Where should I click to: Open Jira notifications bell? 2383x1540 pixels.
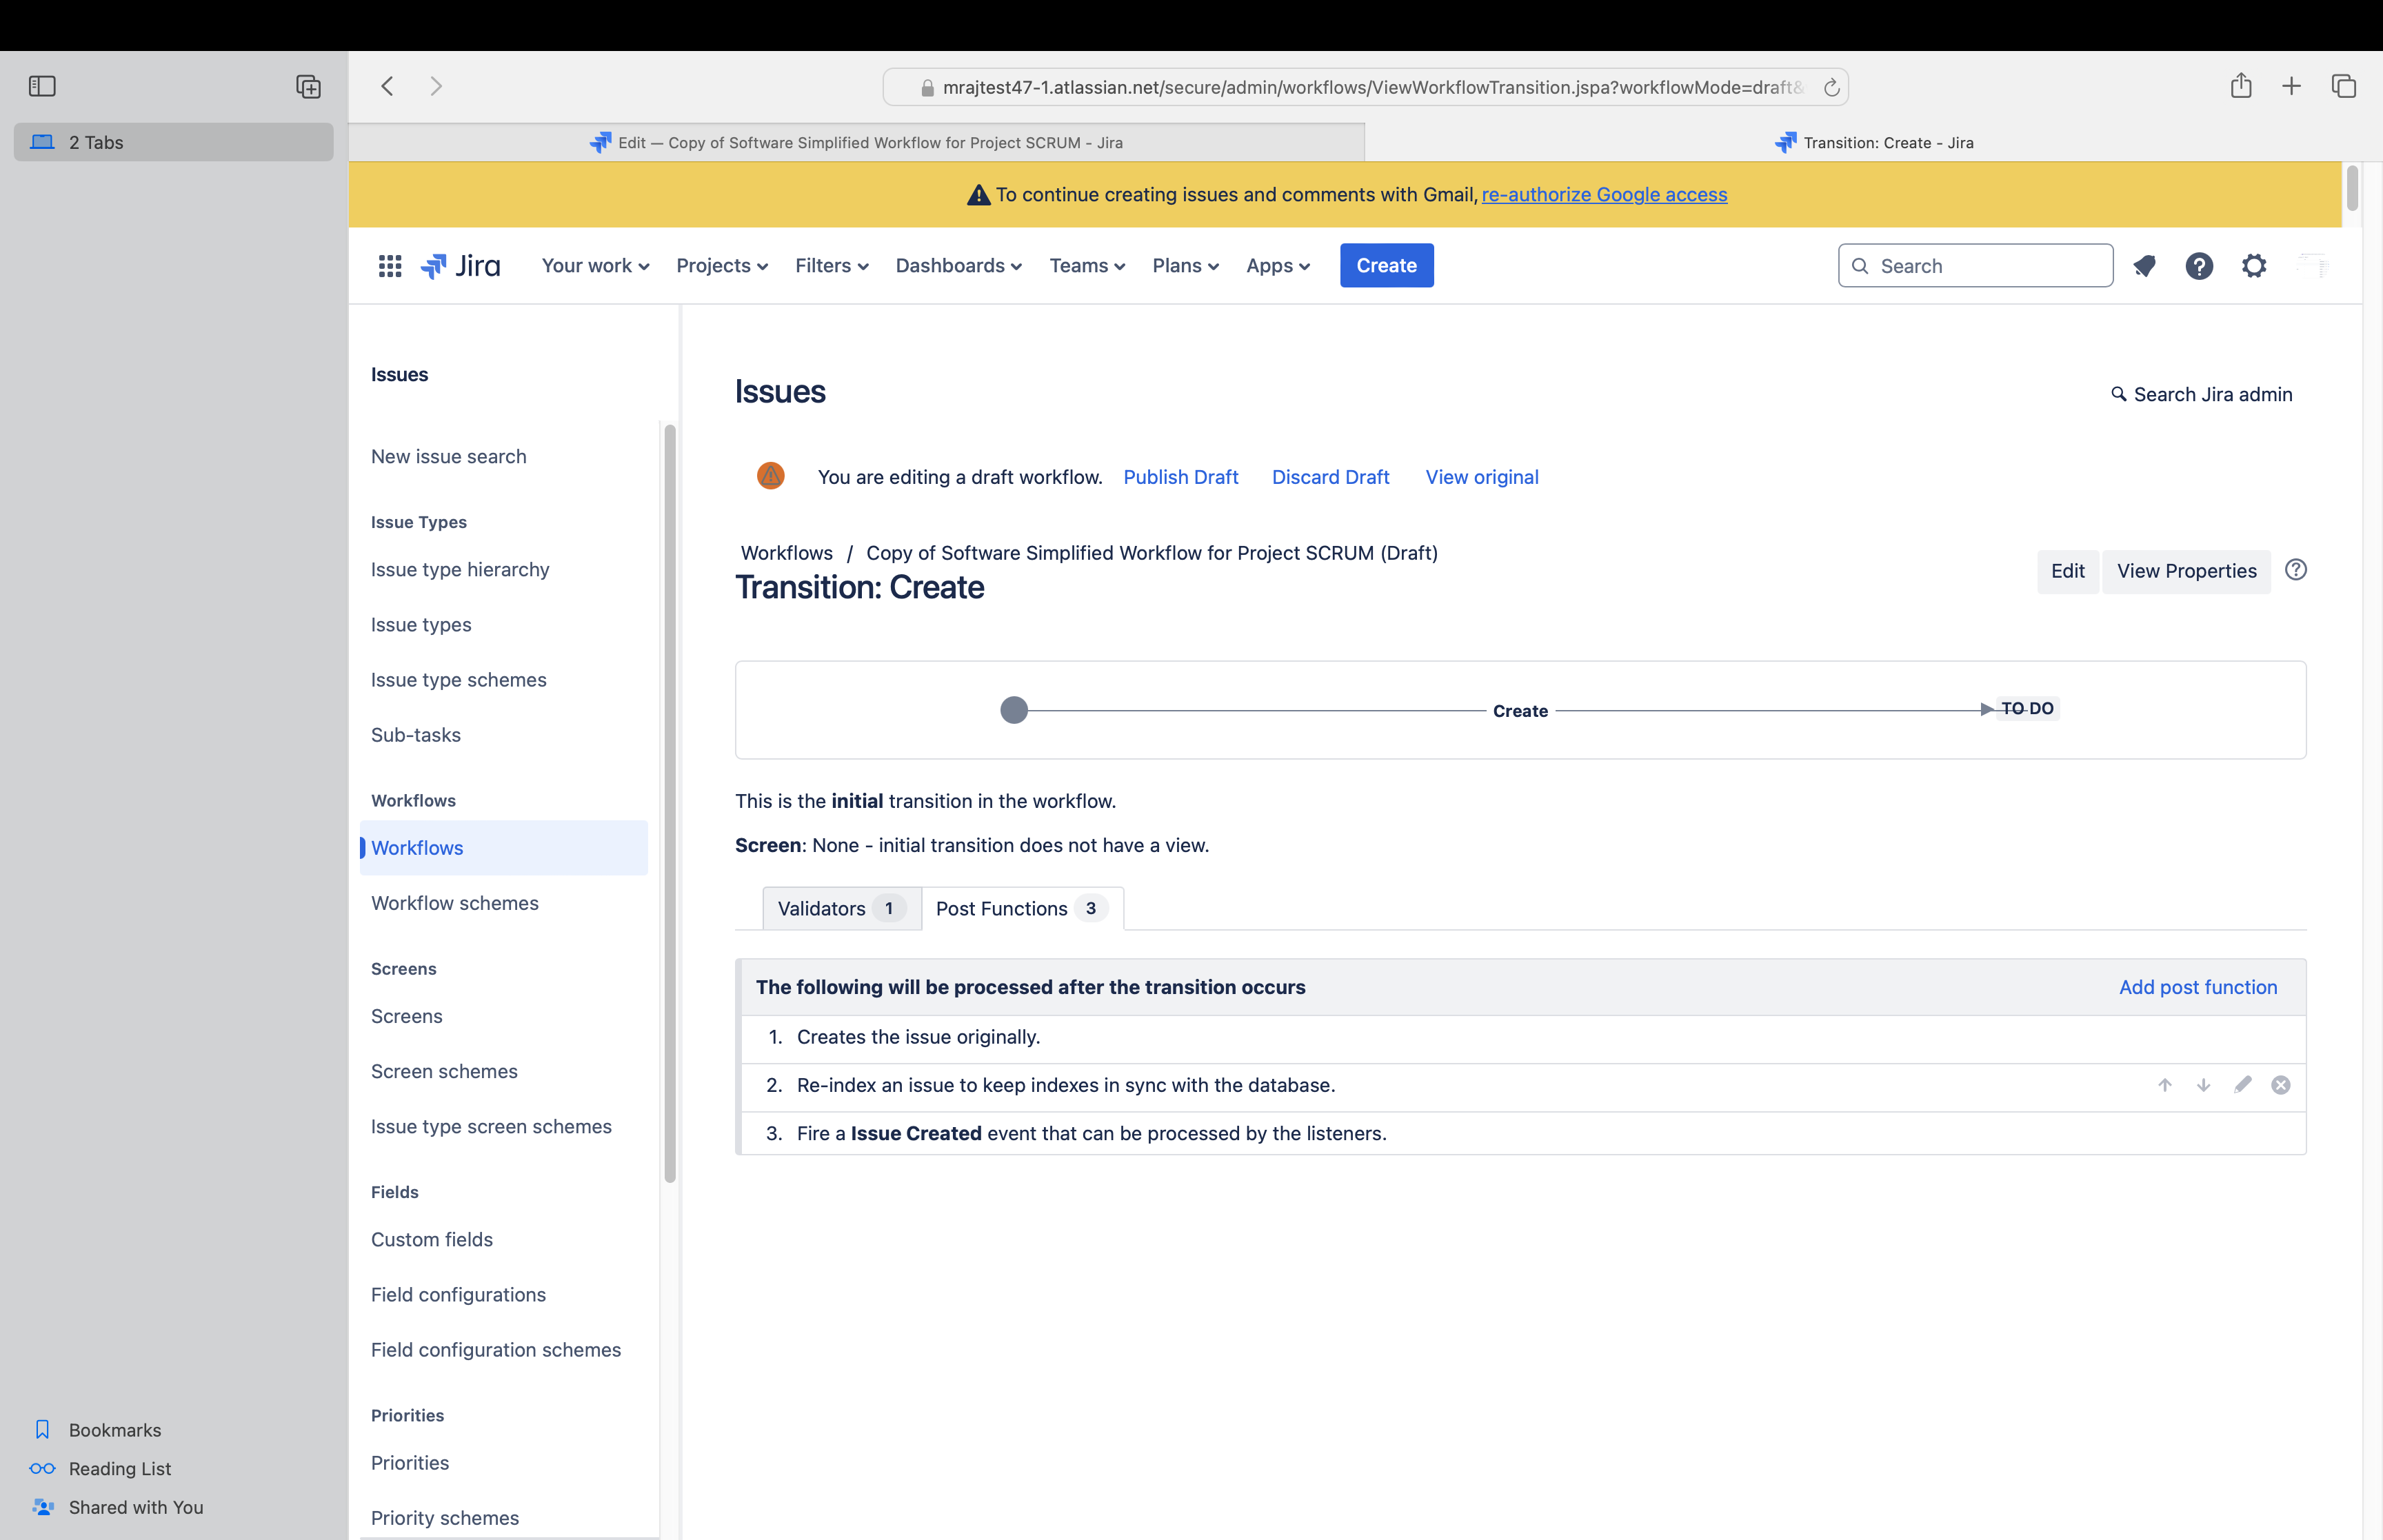point(2144,265)
